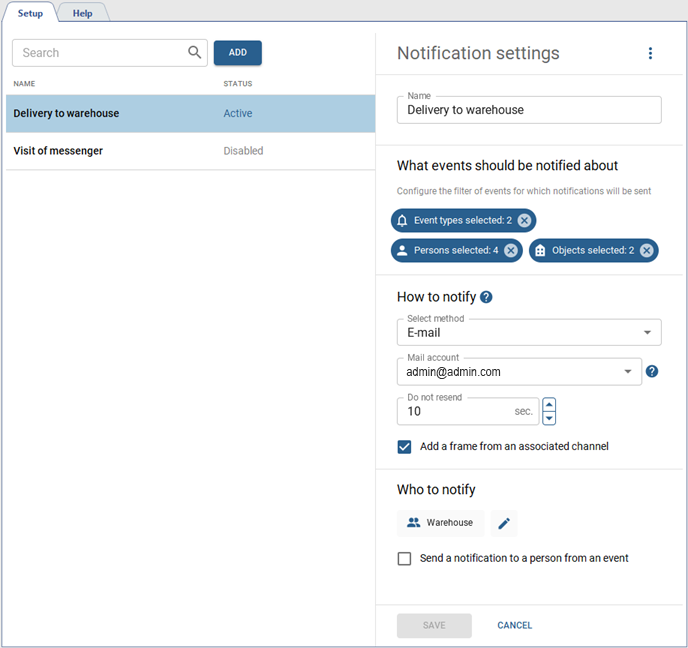
Task: Increase Do not resend seconds value
Action: tap(549, 405)
